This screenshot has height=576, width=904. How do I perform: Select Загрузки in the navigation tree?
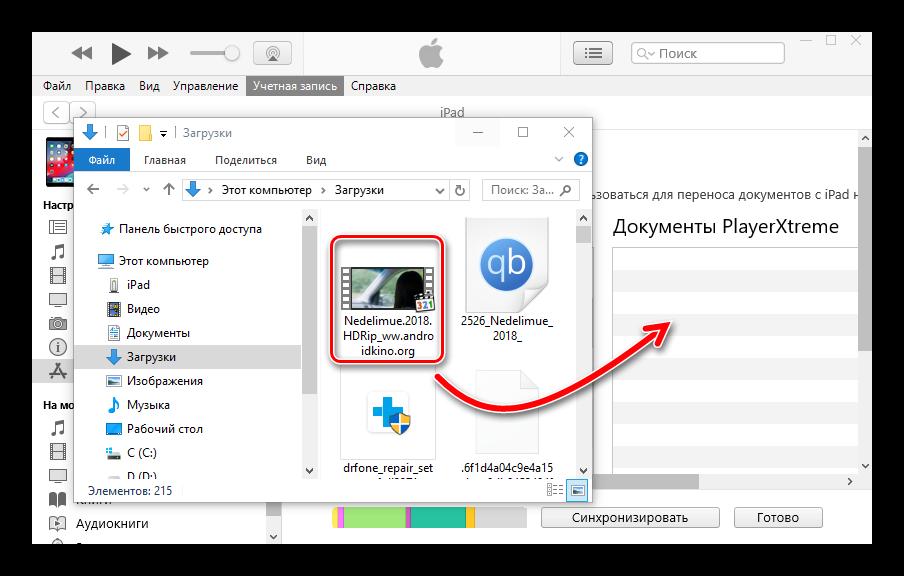pos(151,357)
